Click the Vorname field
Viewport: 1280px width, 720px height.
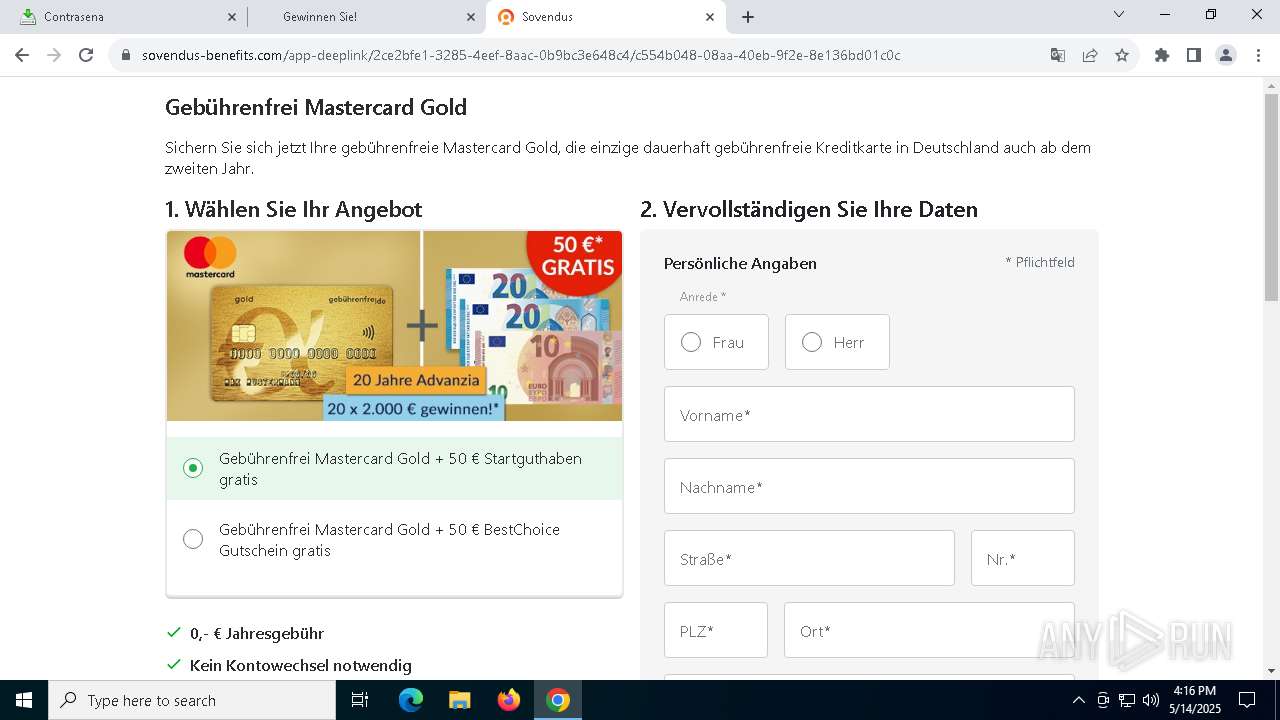tap(869, 414)
